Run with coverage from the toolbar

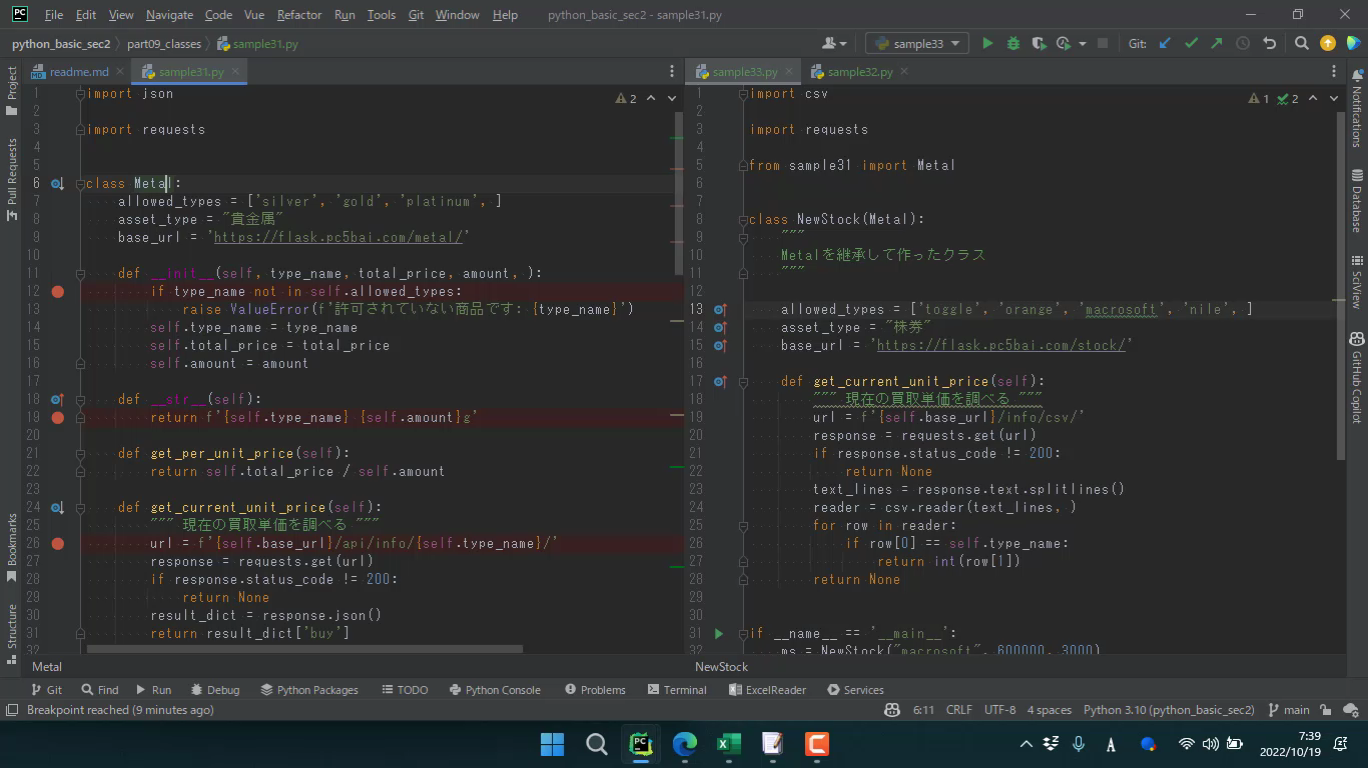click(x=1039, y=43)
